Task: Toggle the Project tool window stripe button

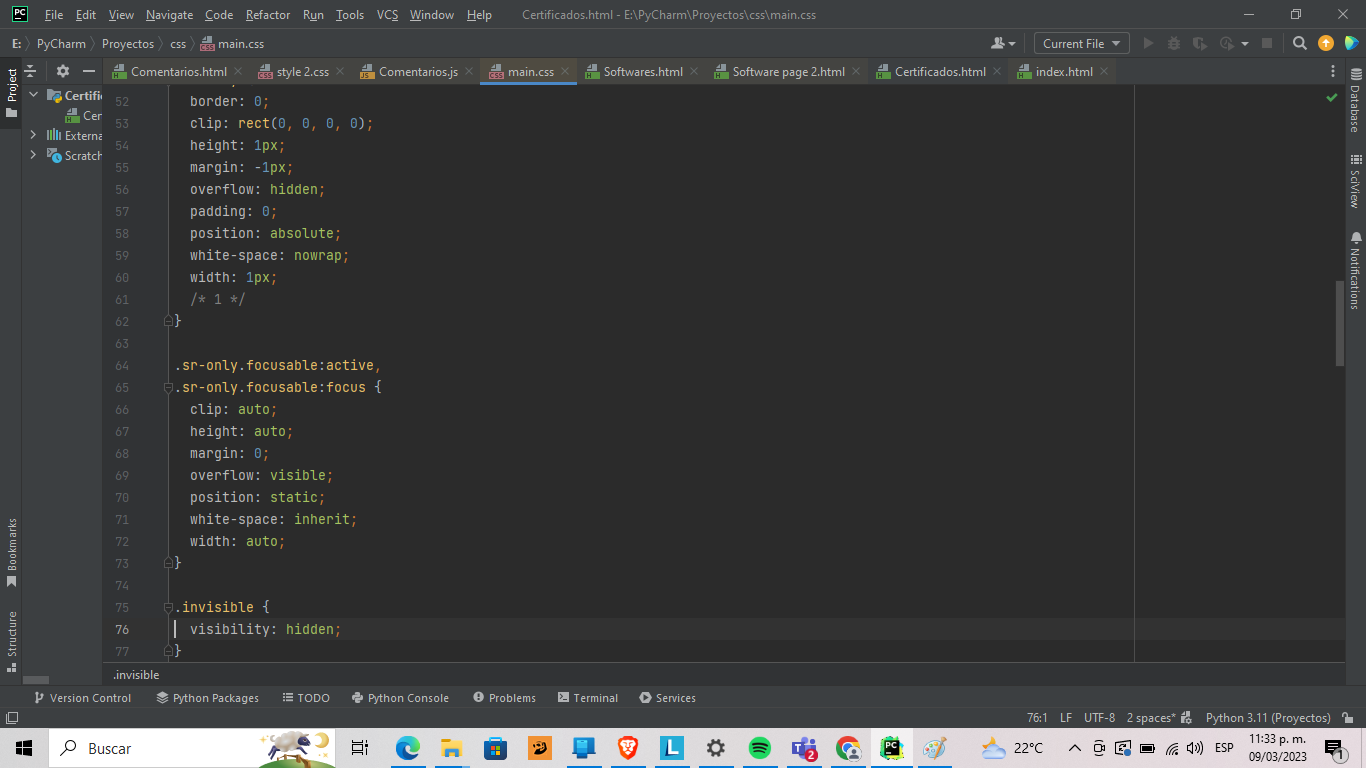Action: [12, 92]
